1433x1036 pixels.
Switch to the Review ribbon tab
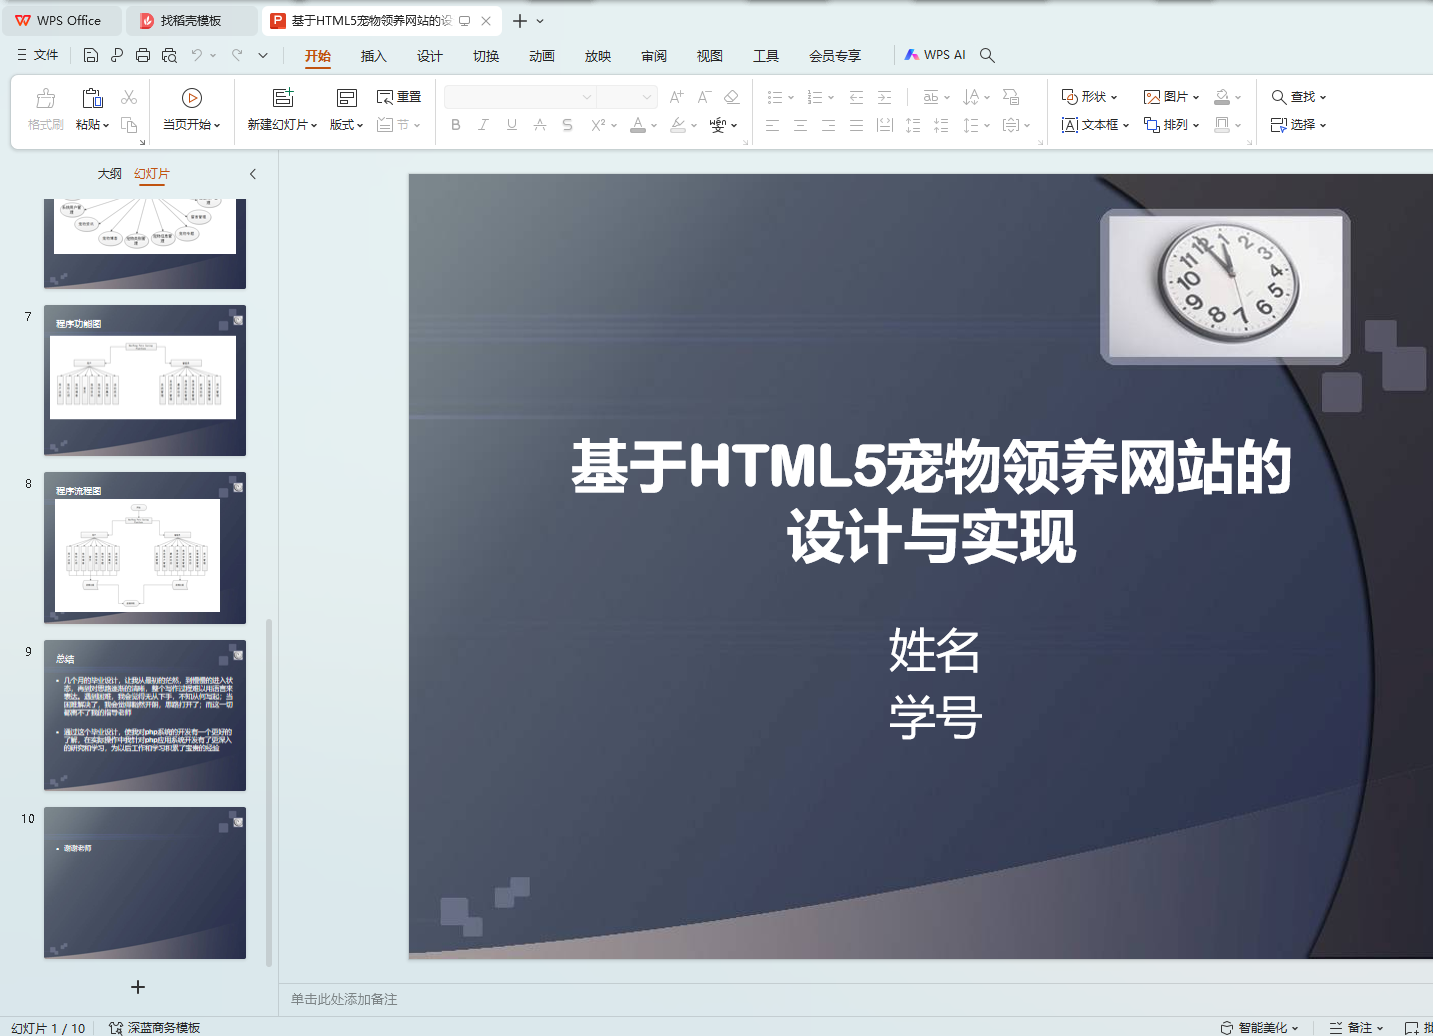(653, 56)
